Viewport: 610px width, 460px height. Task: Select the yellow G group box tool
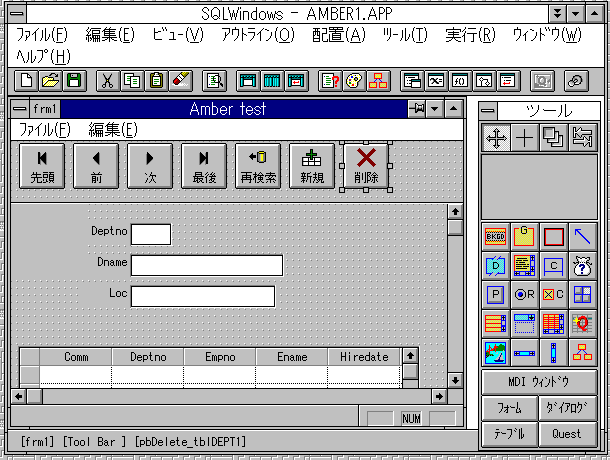click(524, 237)
